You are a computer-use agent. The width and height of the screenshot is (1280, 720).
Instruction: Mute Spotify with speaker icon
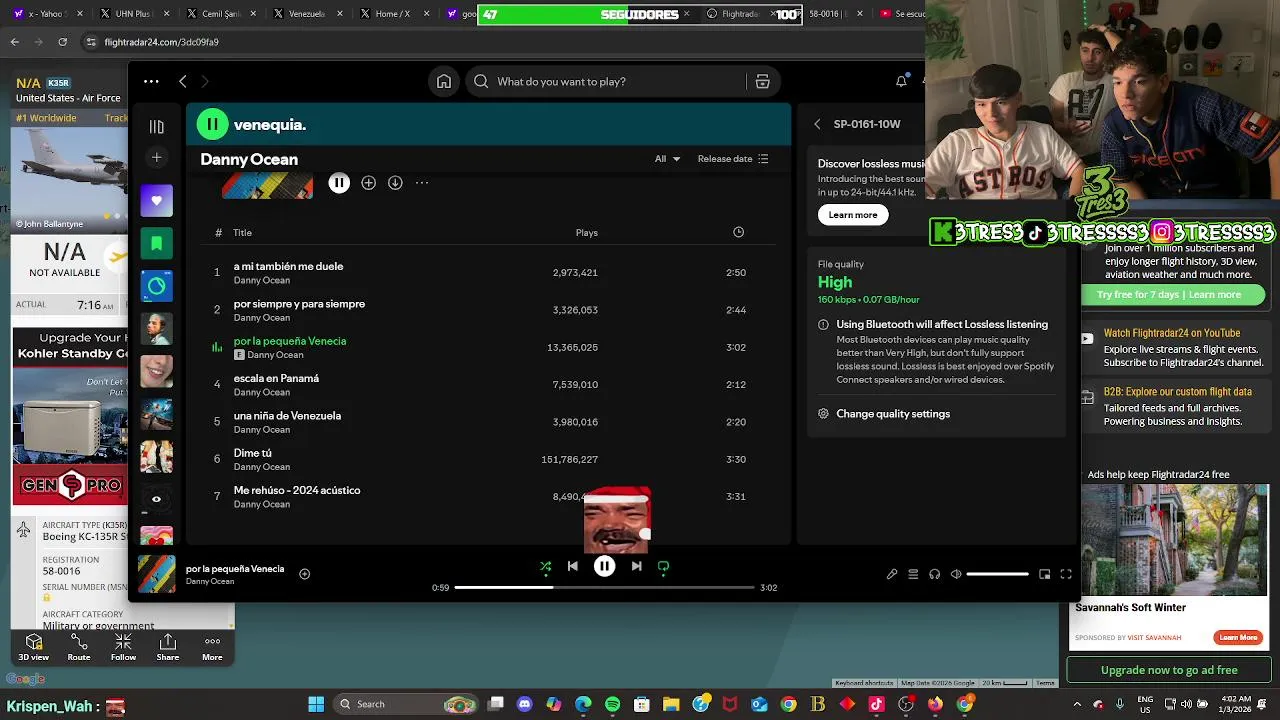point(956,574)
